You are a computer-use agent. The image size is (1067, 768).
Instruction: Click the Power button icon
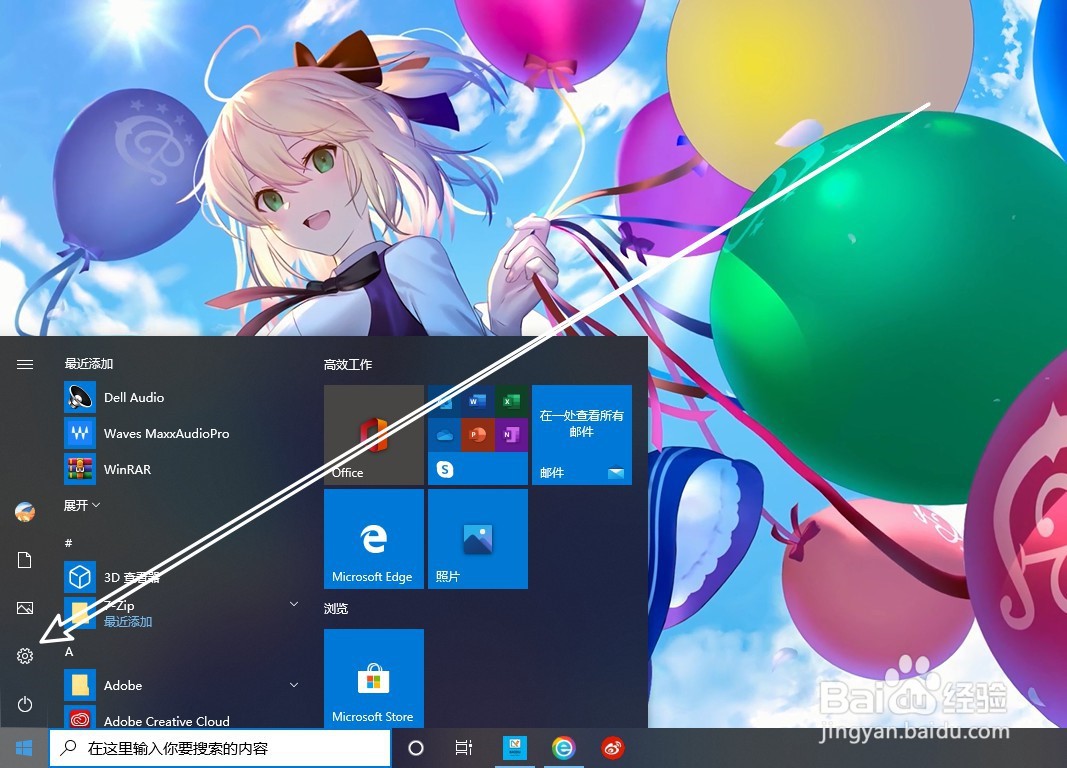coord(24,704)
